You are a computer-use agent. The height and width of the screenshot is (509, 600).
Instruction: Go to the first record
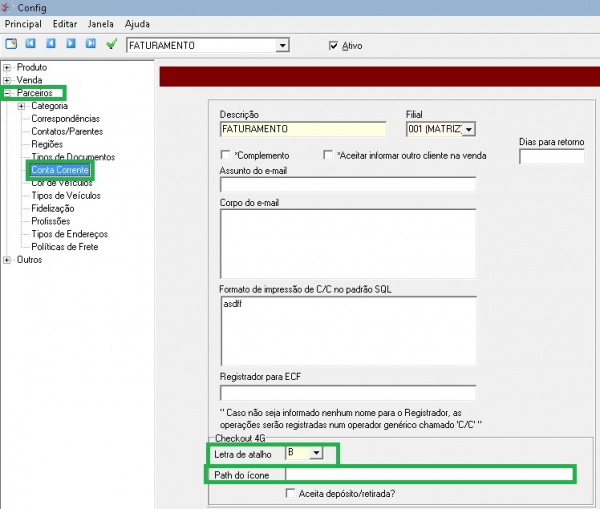point(31,45)
